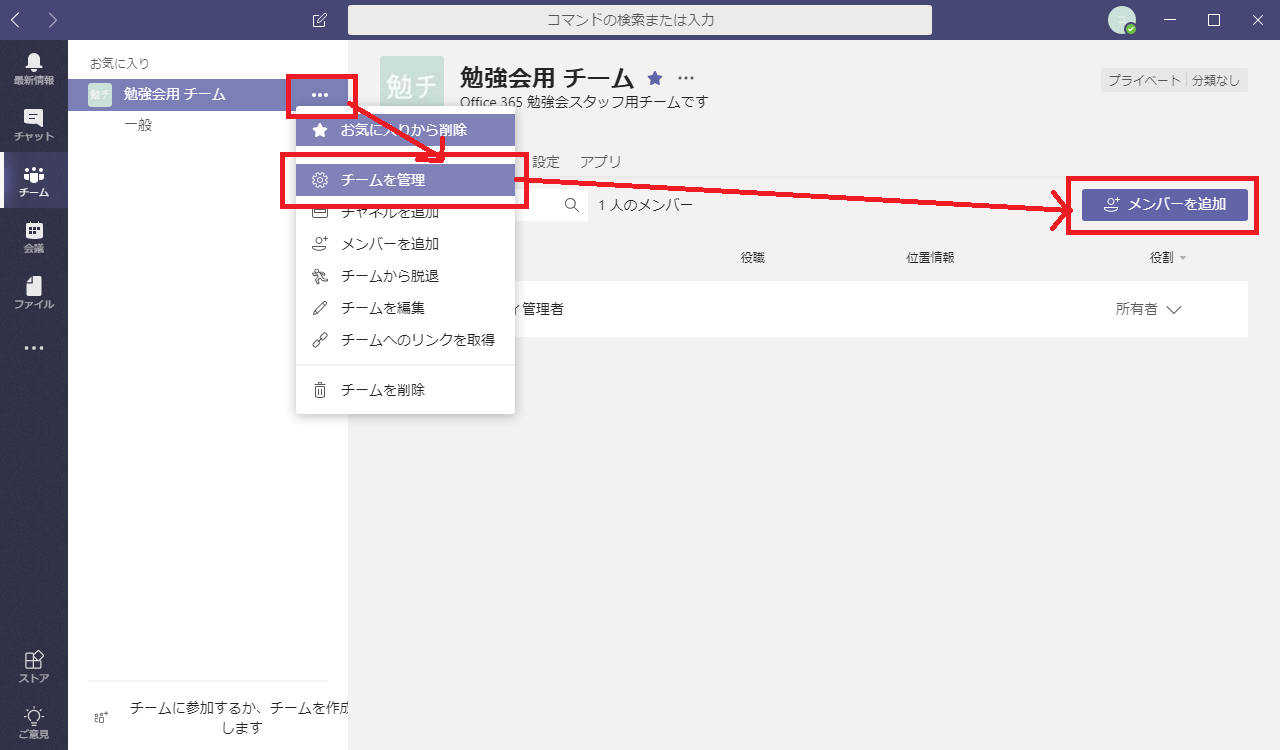
Task: Maximize the Teams window
Action: (x=1214, y=20)
